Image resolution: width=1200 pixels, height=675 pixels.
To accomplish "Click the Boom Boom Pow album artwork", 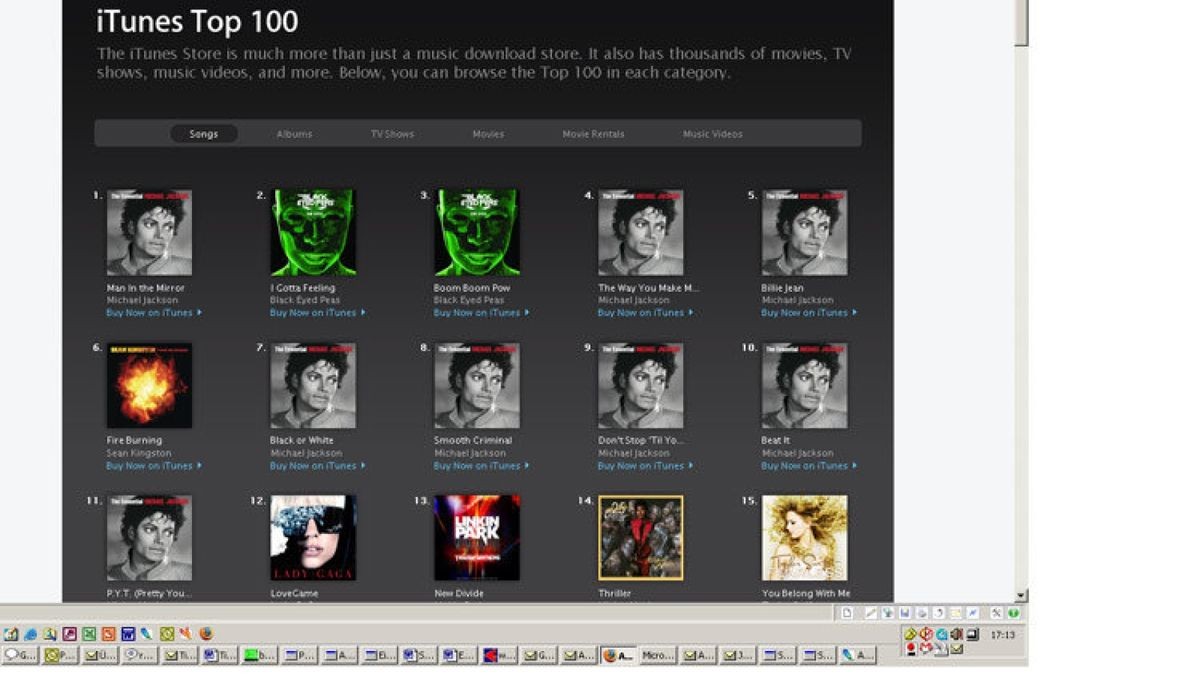I will coord(477,232).
